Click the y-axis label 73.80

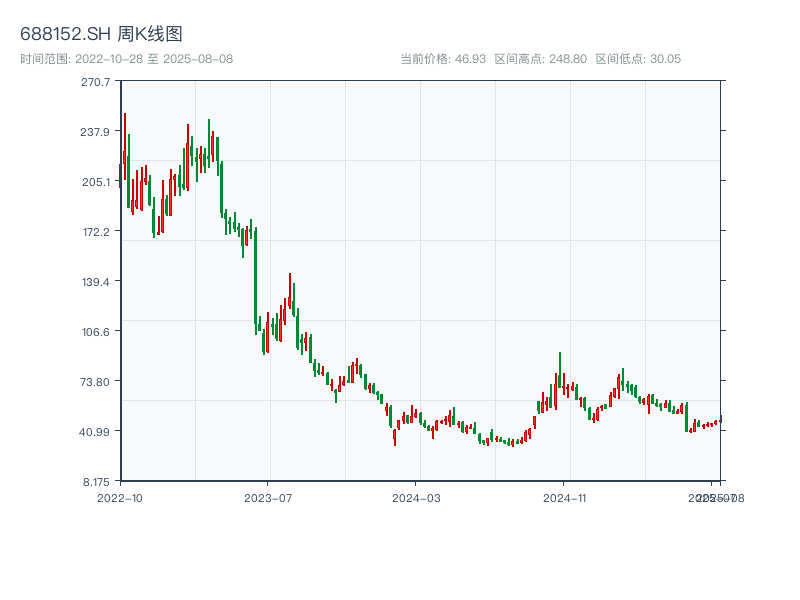[x=95, y=382]
